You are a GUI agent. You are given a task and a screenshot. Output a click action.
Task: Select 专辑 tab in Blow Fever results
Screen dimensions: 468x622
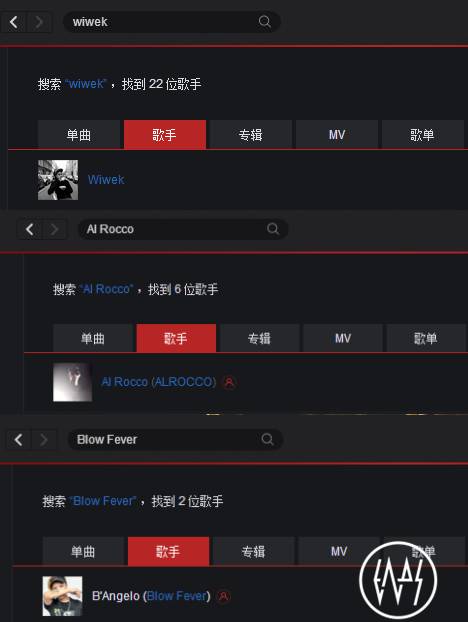click(253, 551)
